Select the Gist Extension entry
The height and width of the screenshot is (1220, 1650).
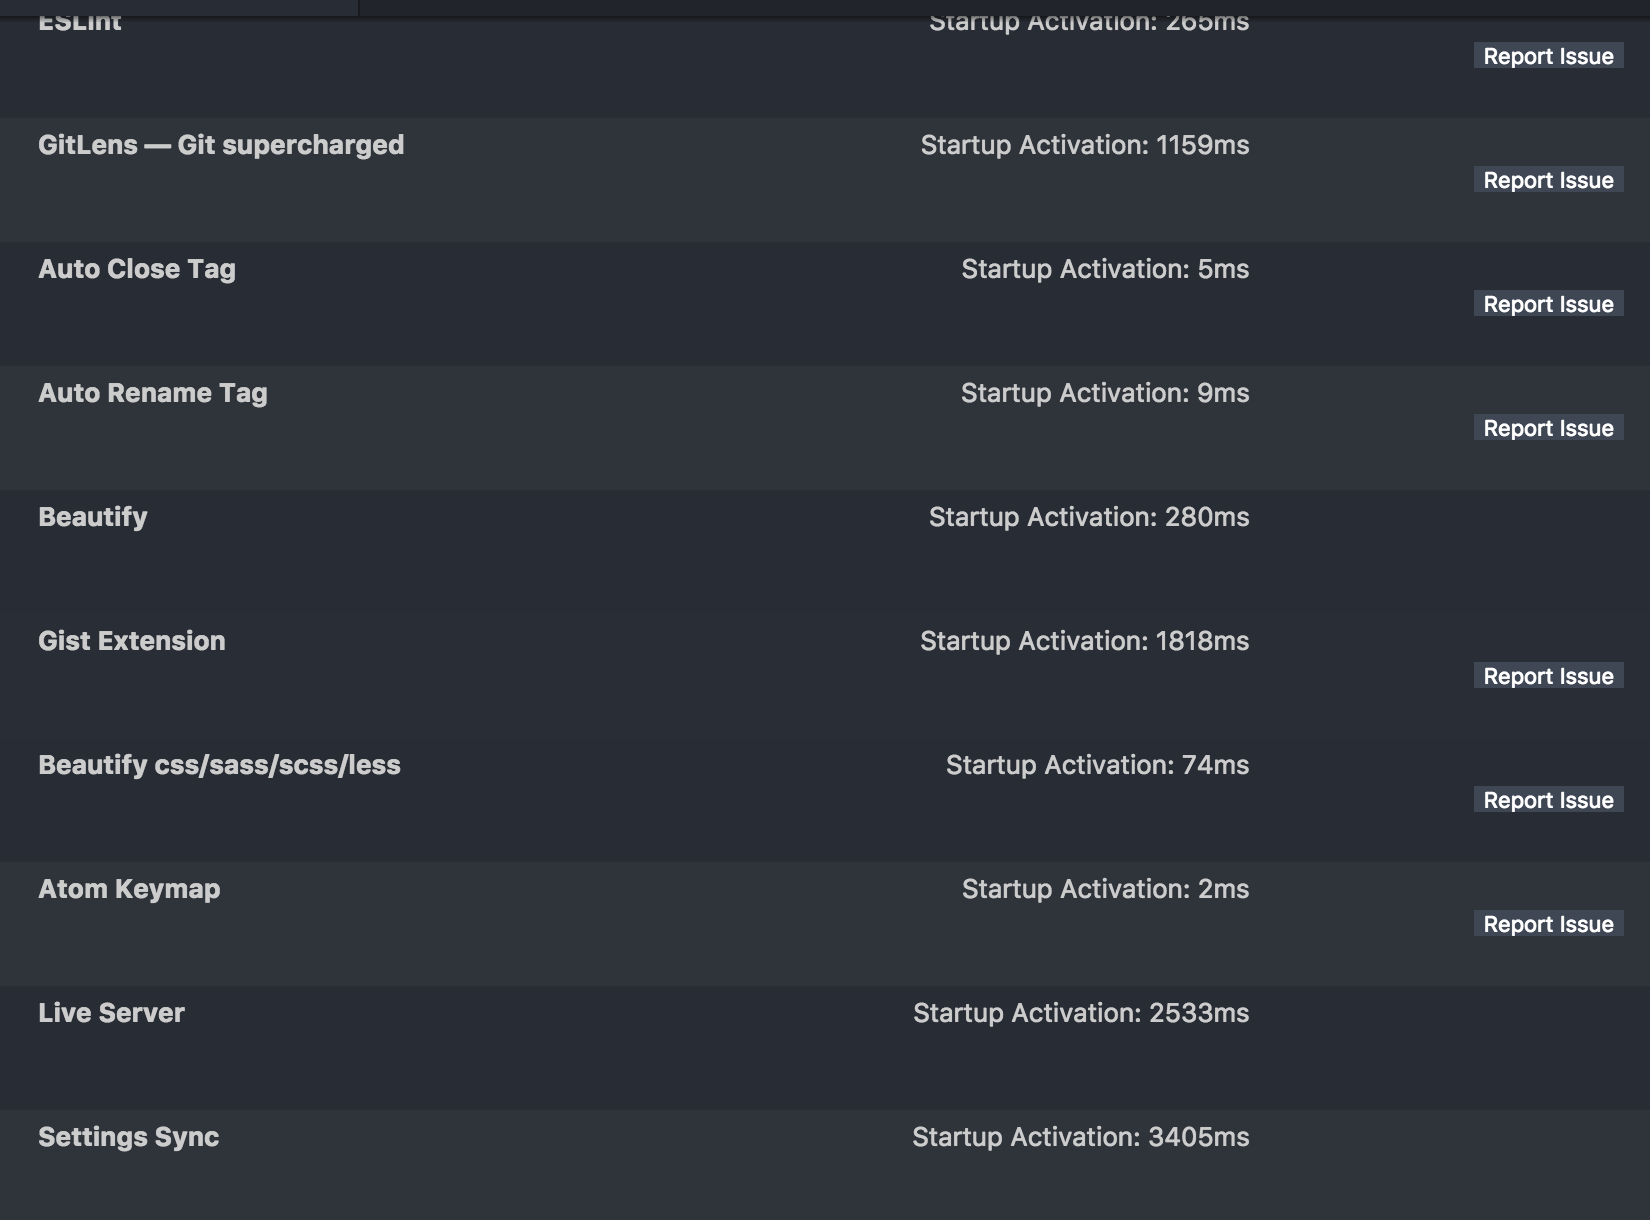131,641
